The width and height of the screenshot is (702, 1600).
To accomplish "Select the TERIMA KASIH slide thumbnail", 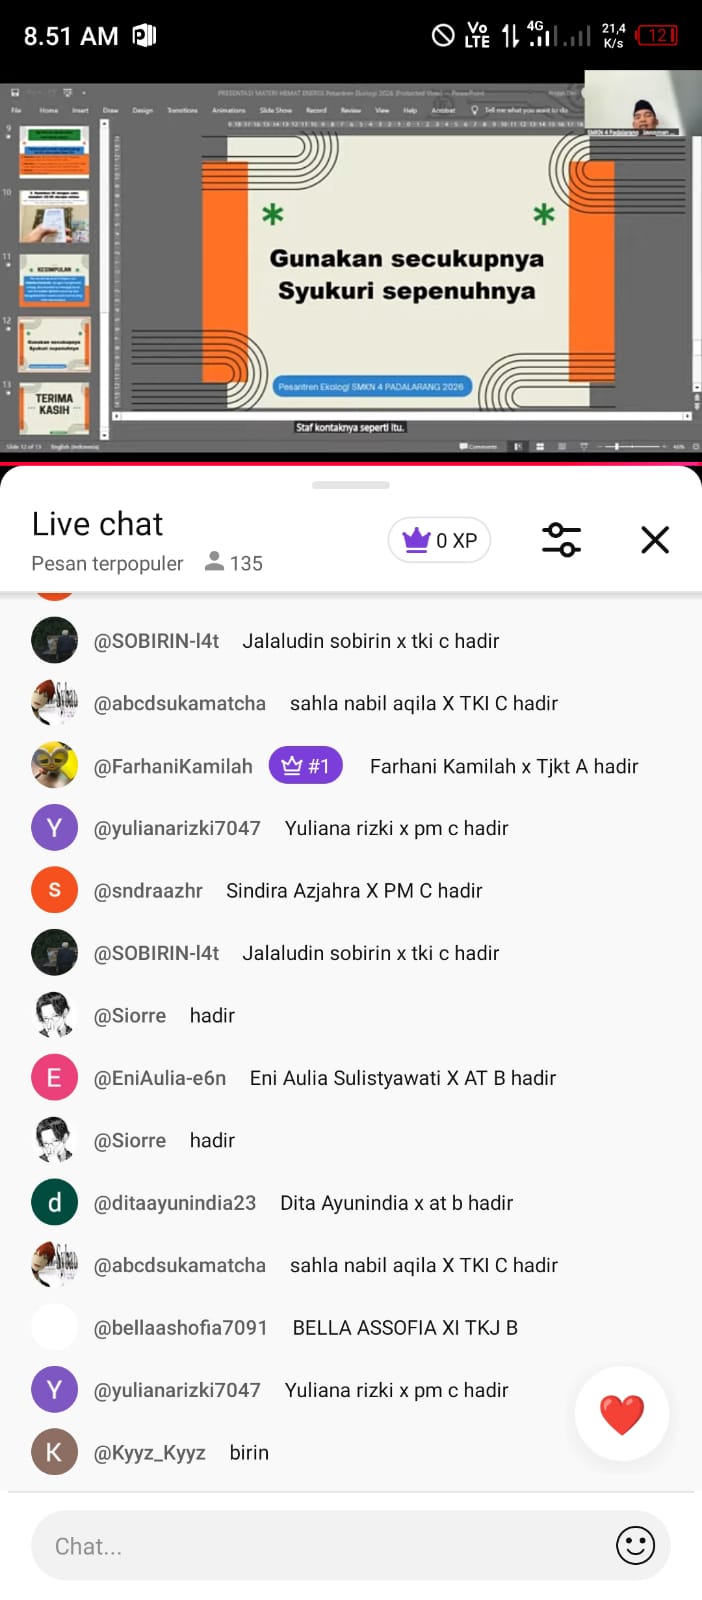I will (54, 405).
